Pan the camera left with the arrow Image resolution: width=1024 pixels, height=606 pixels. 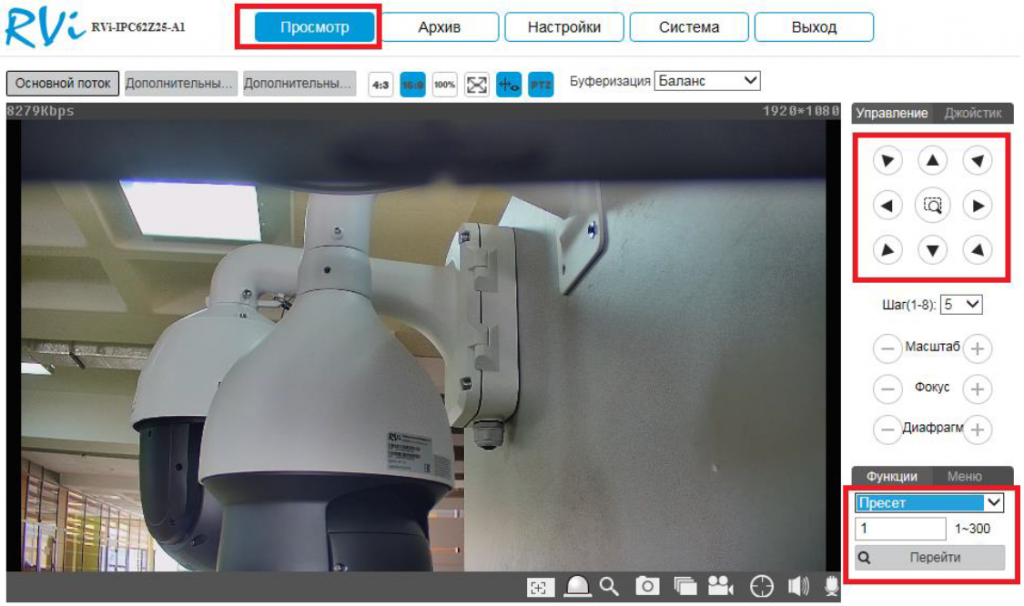[x=887, y=206]
